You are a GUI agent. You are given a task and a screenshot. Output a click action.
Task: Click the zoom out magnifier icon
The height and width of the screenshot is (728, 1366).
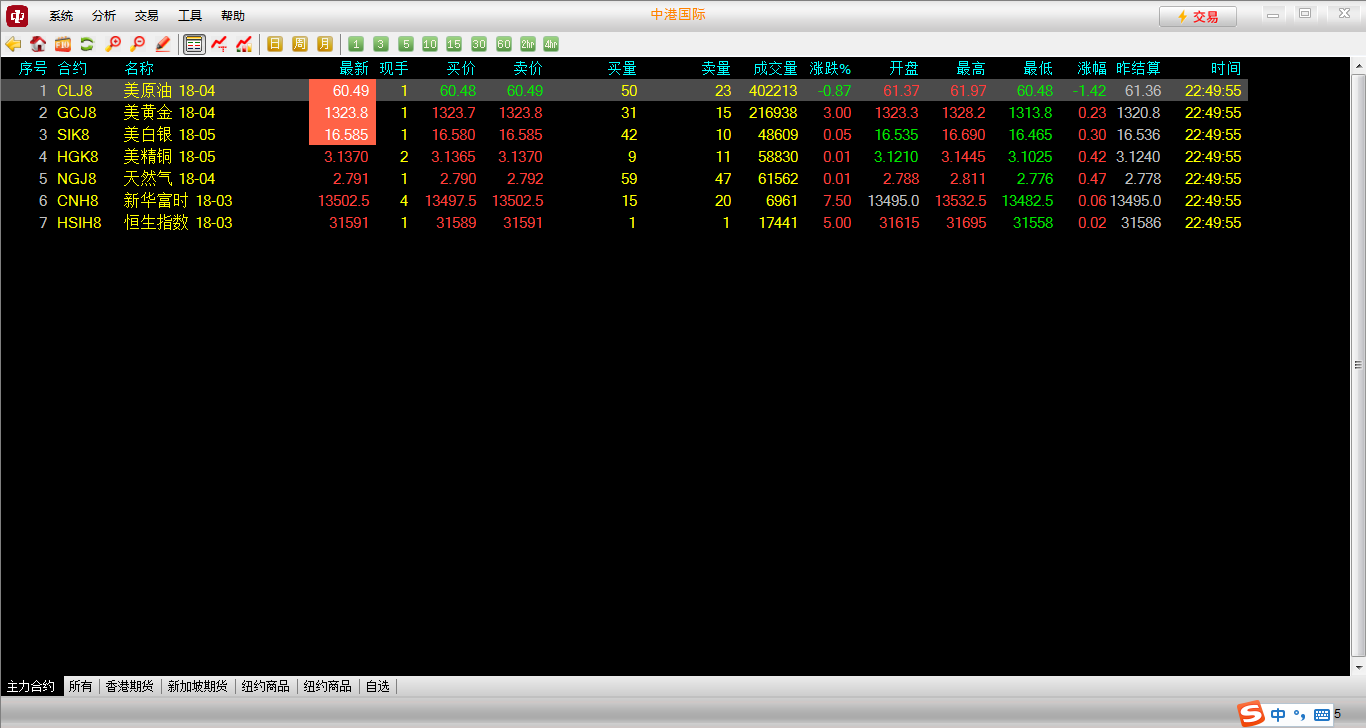(137, 44)
